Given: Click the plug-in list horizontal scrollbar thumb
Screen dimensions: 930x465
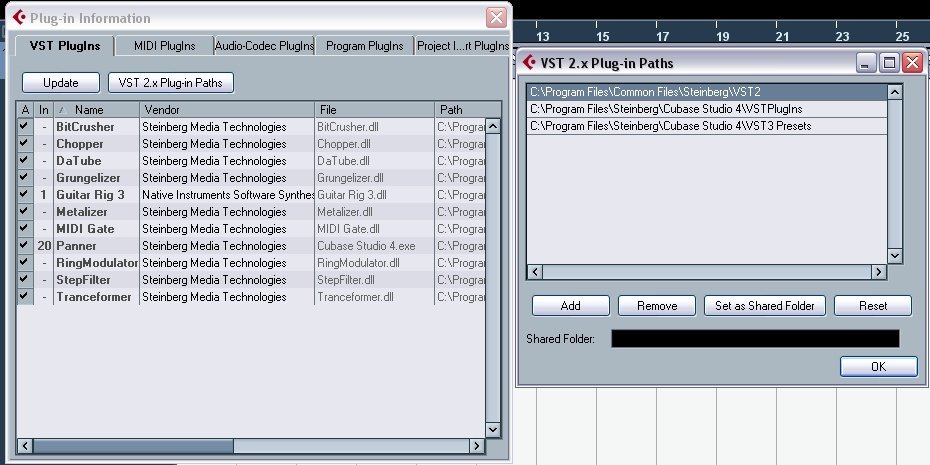Looking at the screenshot, I should pos(133,445).
